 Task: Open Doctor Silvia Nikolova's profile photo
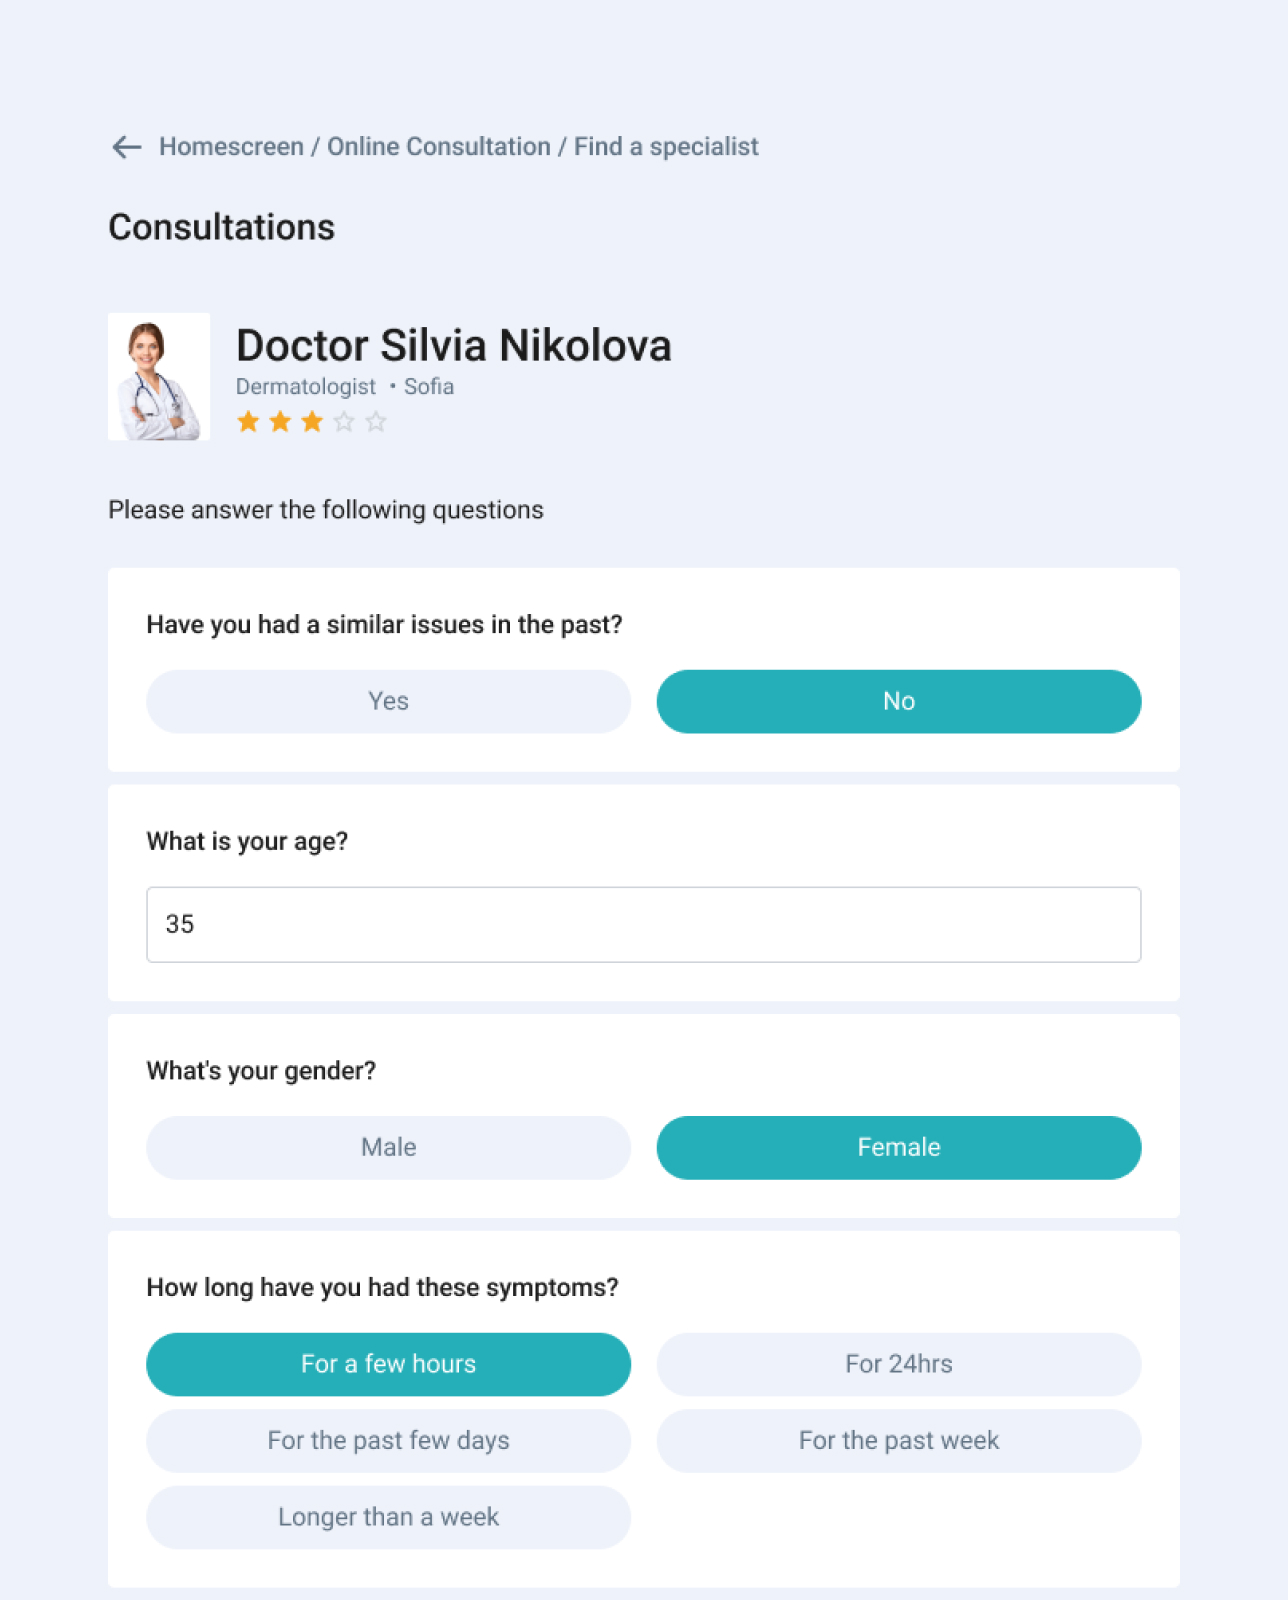[159, 377]
